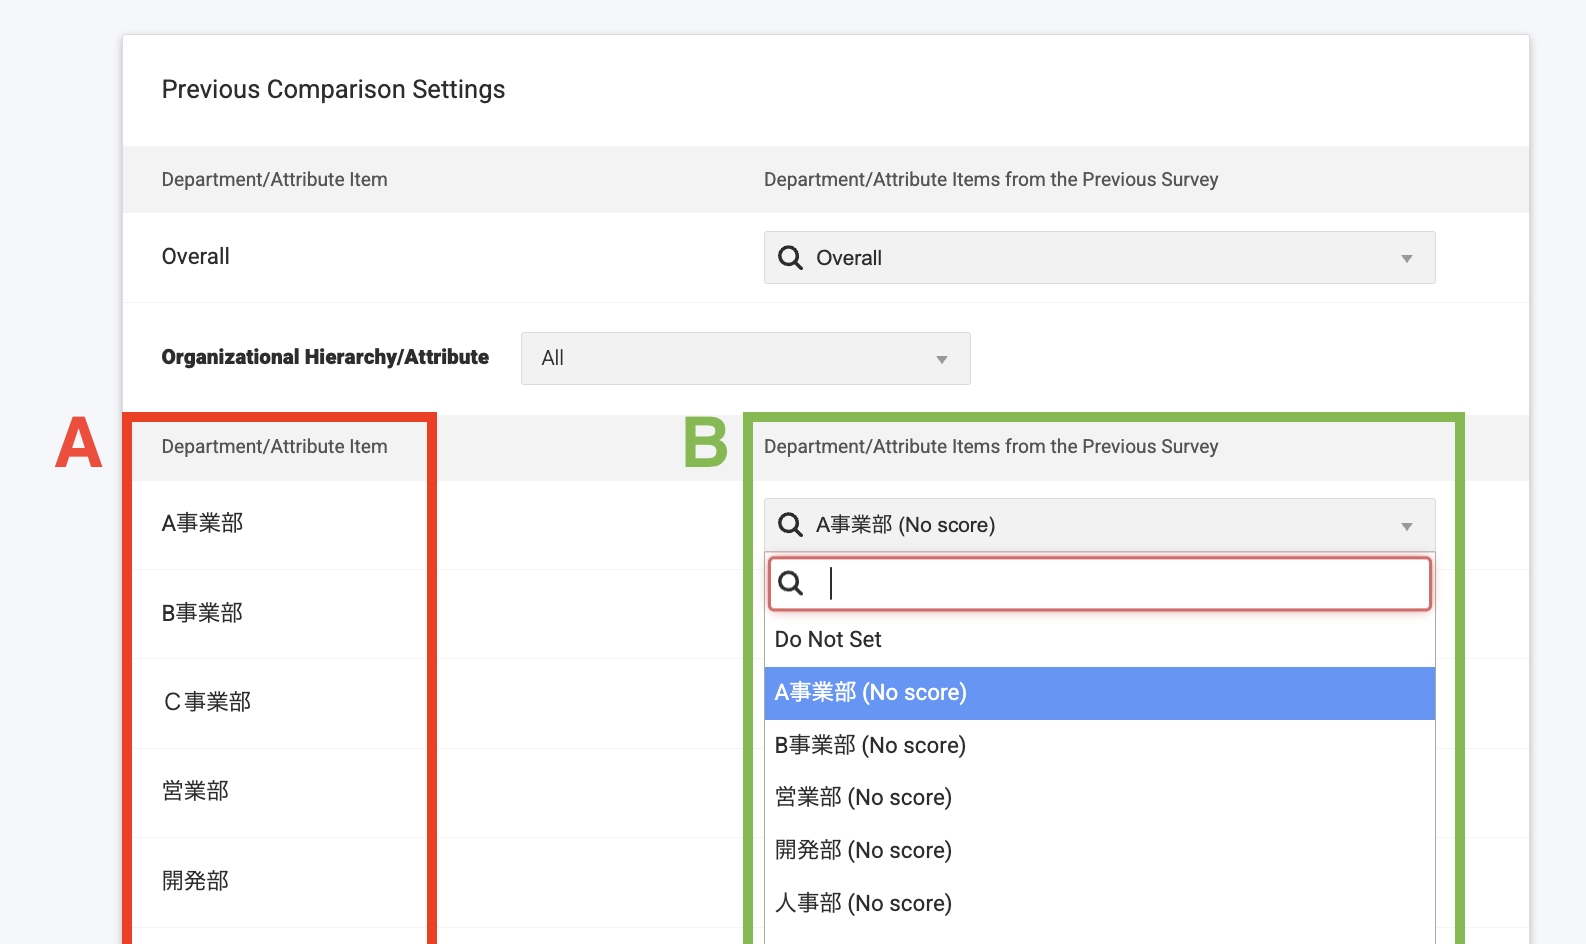
Task: Open the Organizational Hierarchy/Attribute All dropdown
Action: [x=745, y=358]
